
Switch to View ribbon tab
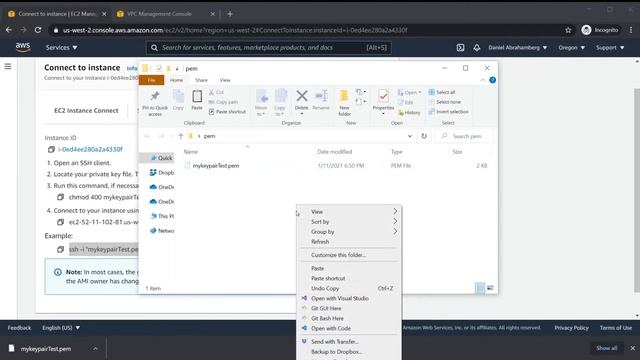(225, 80)
